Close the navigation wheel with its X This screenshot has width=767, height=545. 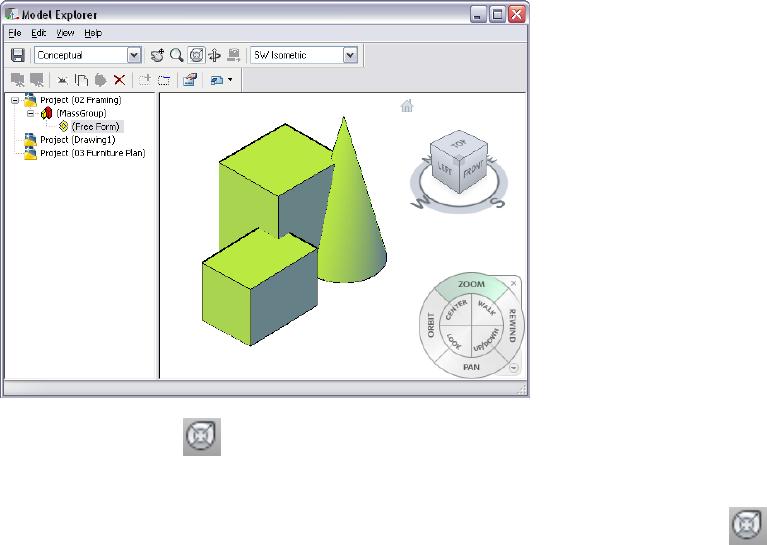coord(514,283)
